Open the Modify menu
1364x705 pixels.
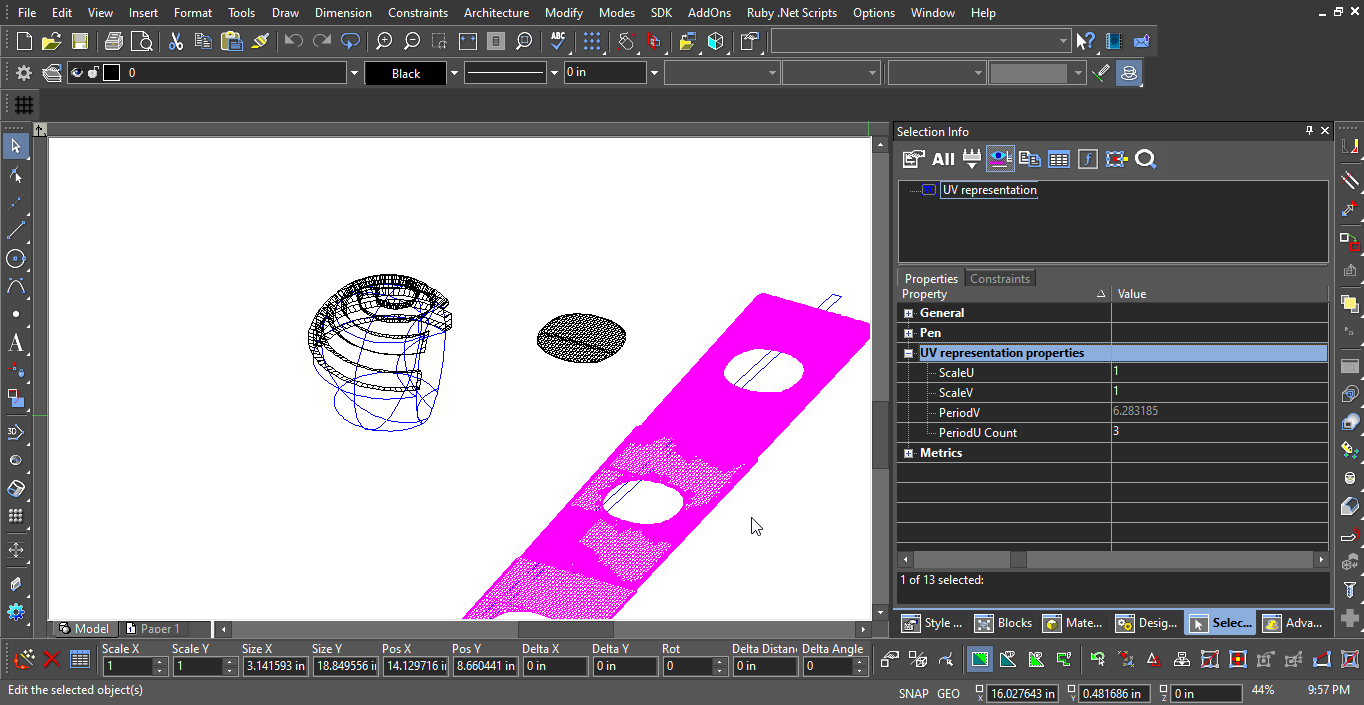(x=564, y=13)
